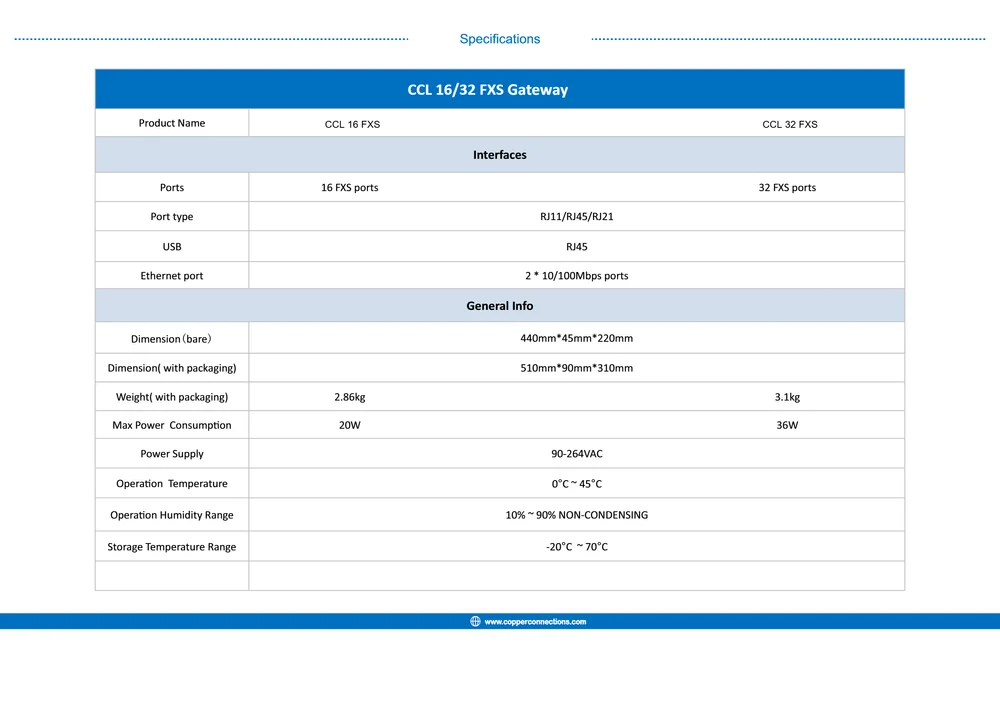Select the 510mm*90mm*310mm packaging dimension
Viewport: 1000px width, 708px height.
pos(576,368)
